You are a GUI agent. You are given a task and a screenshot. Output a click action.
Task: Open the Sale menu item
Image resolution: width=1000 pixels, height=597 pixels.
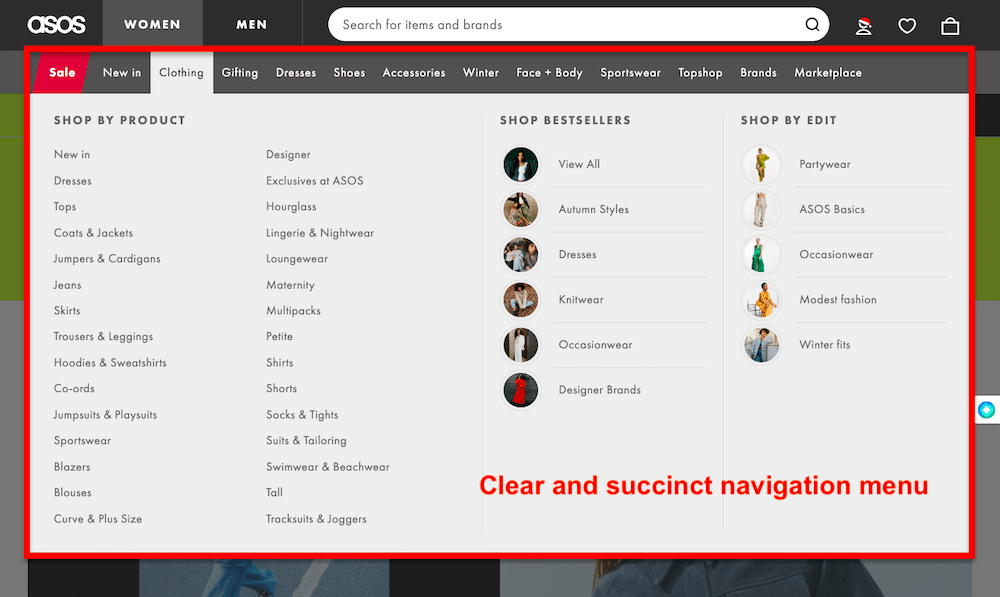(x=62, y=73)
